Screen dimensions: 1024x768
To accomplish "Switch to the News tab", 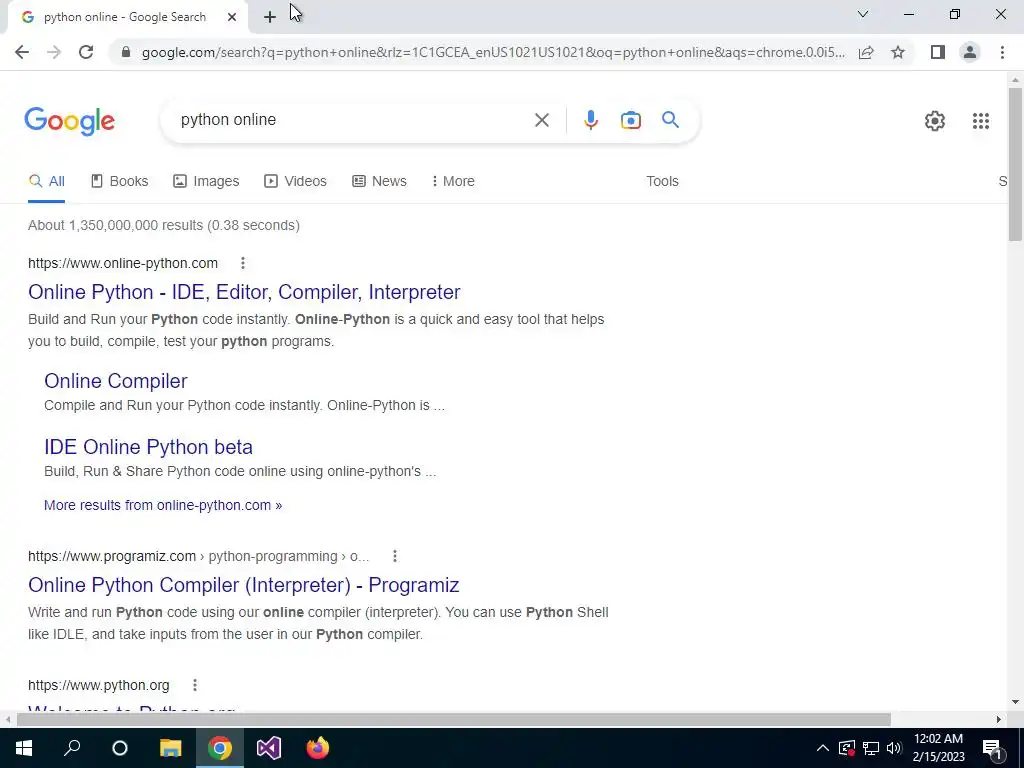I will tap(379, 181).
